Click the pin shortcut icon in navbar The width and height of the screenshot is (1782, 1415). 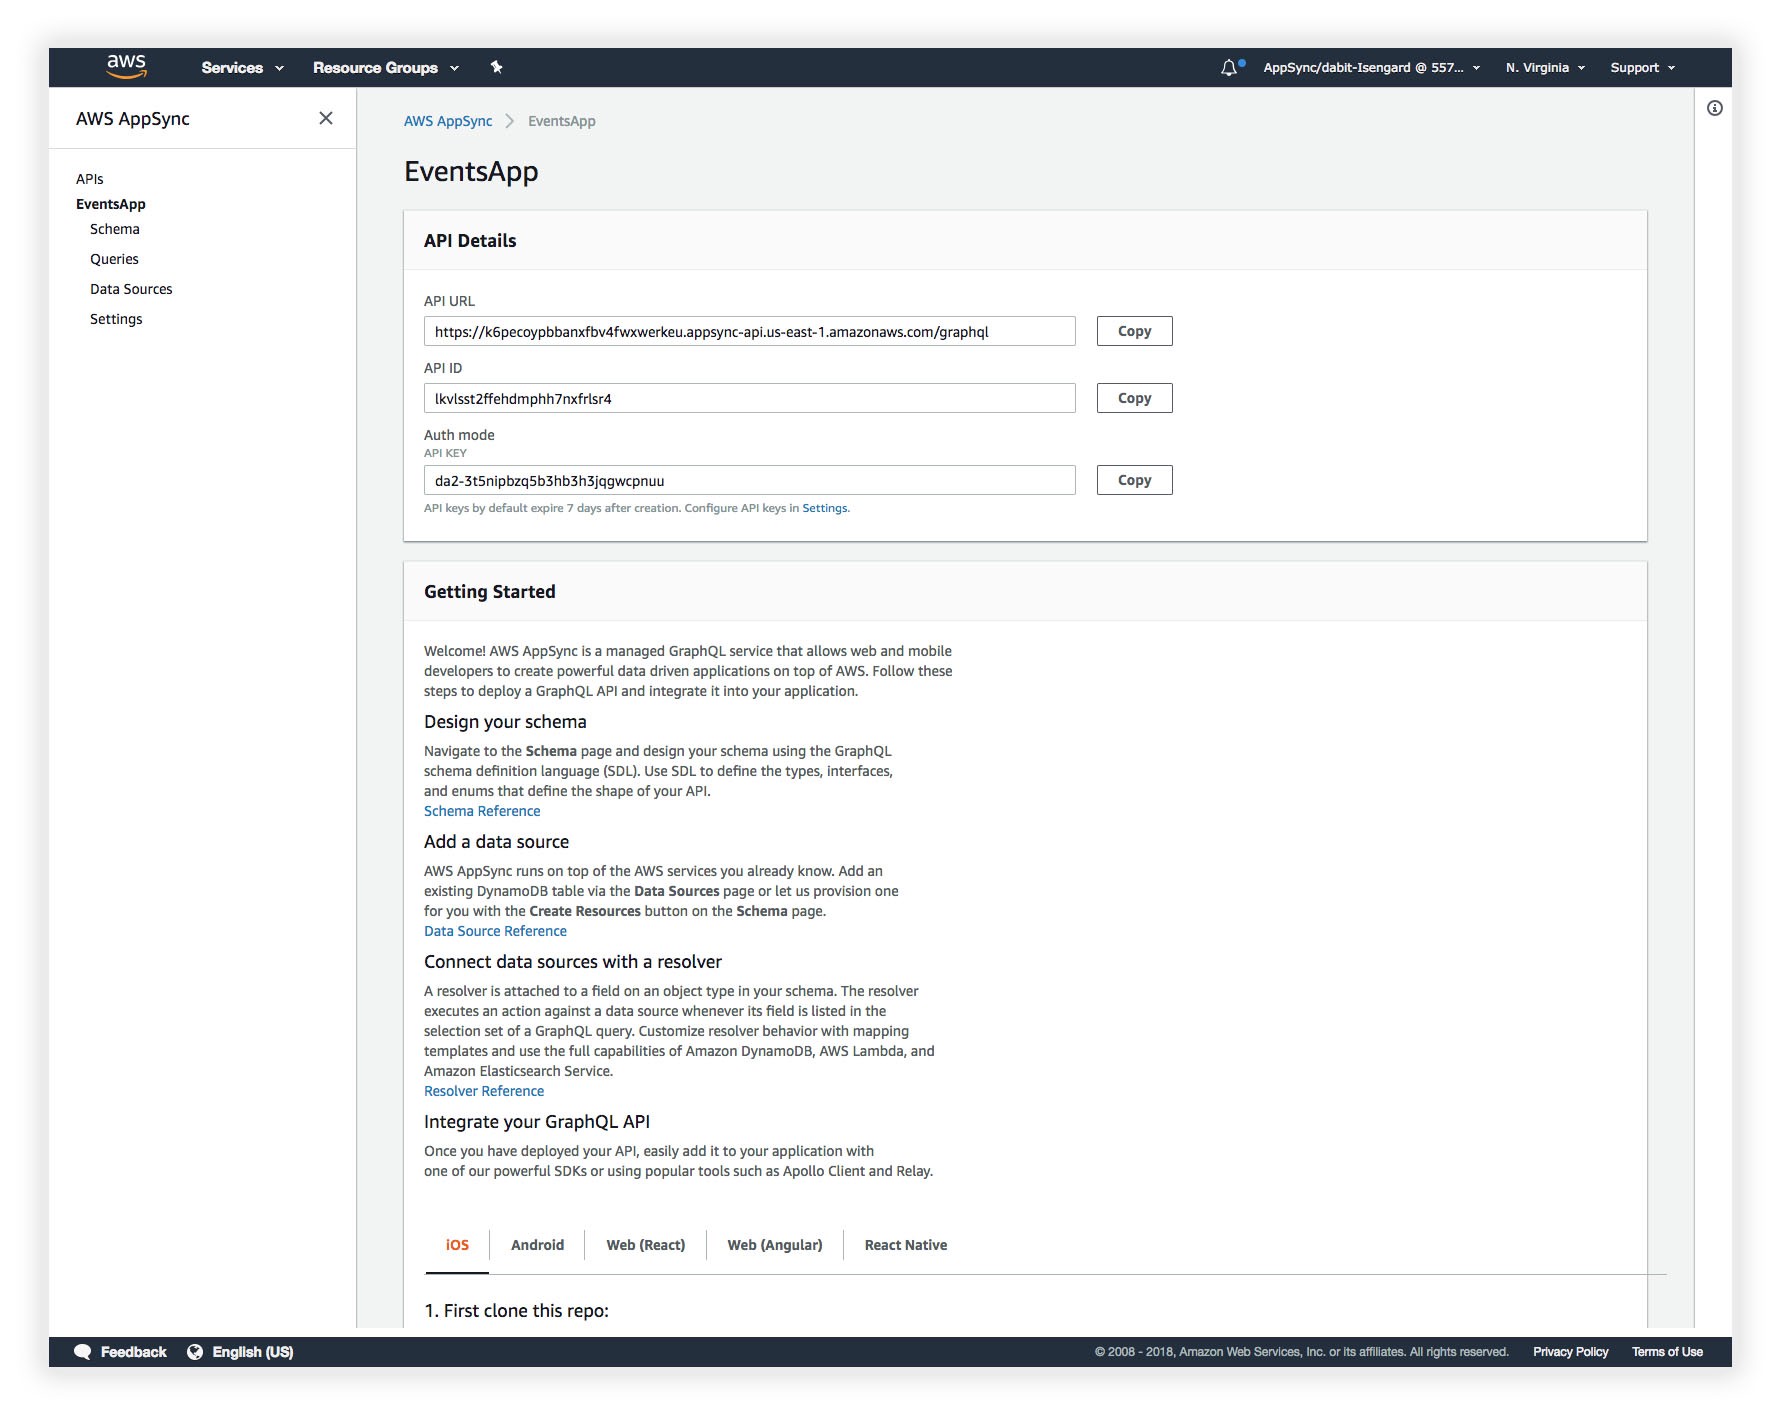click(x=496, y=67)
